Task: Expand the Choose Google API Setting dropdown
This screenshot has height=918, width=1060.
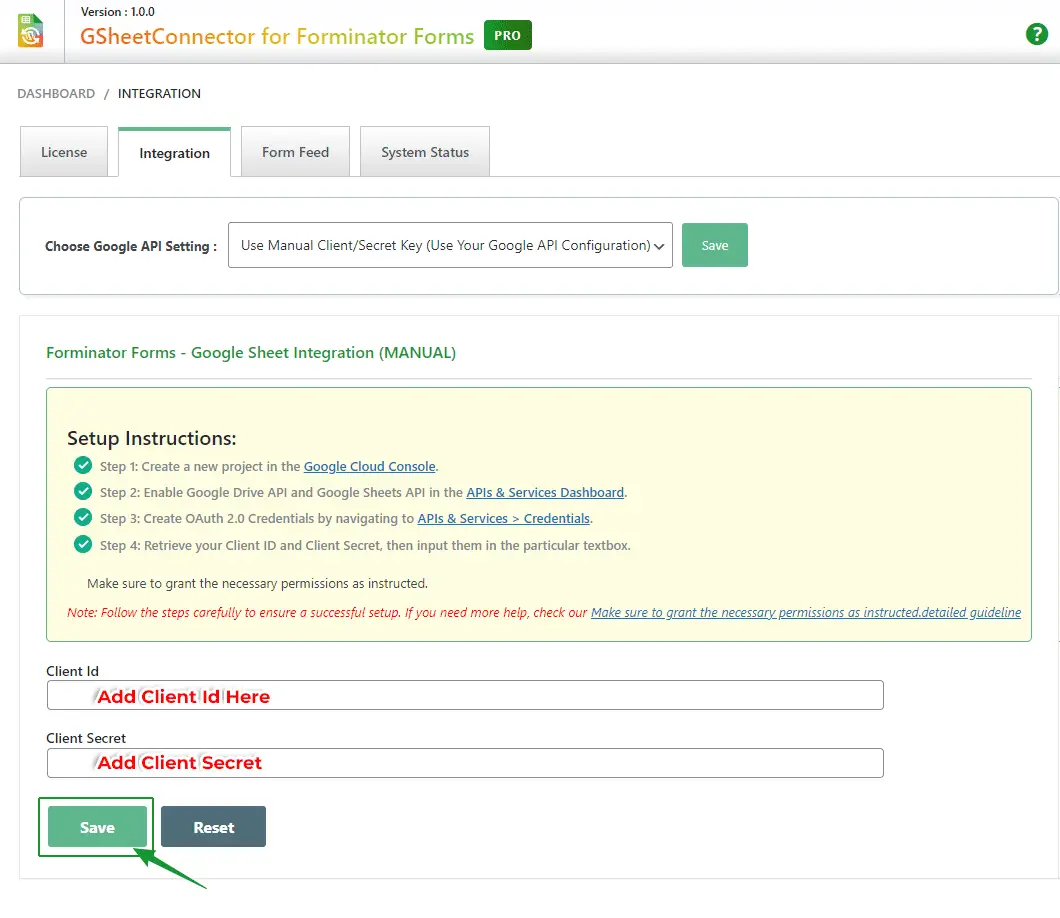Action: 450,245
